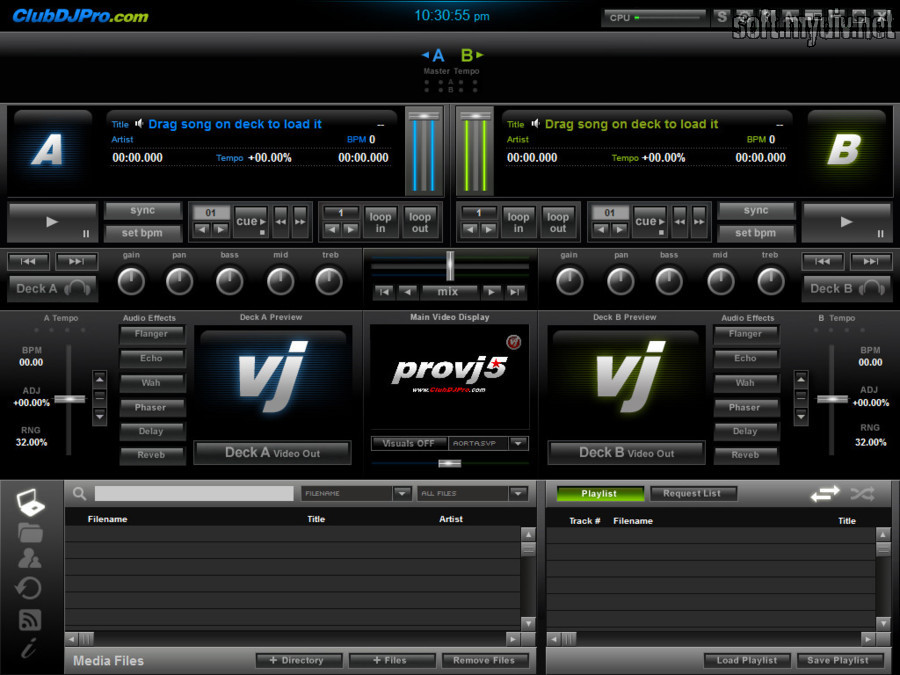Click the rewind button on Deck A

click(x=281, y=222)
